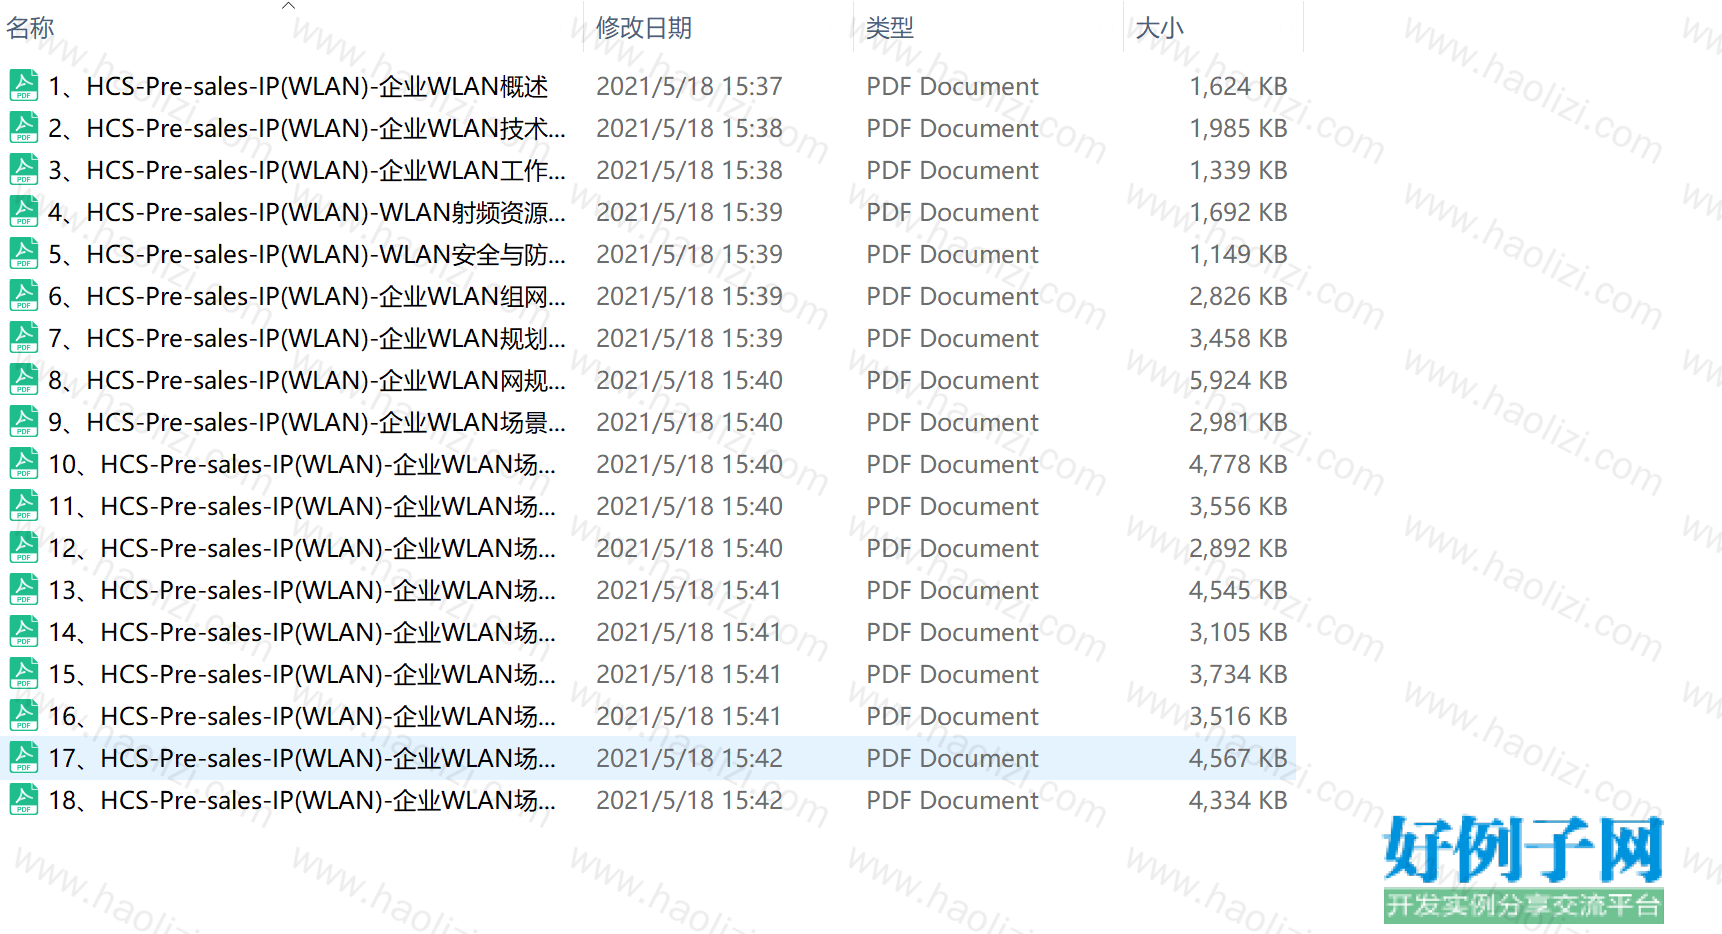Click the size value 4,334 KB
The image size is (1722, 934).
[x=1238, y=801]
